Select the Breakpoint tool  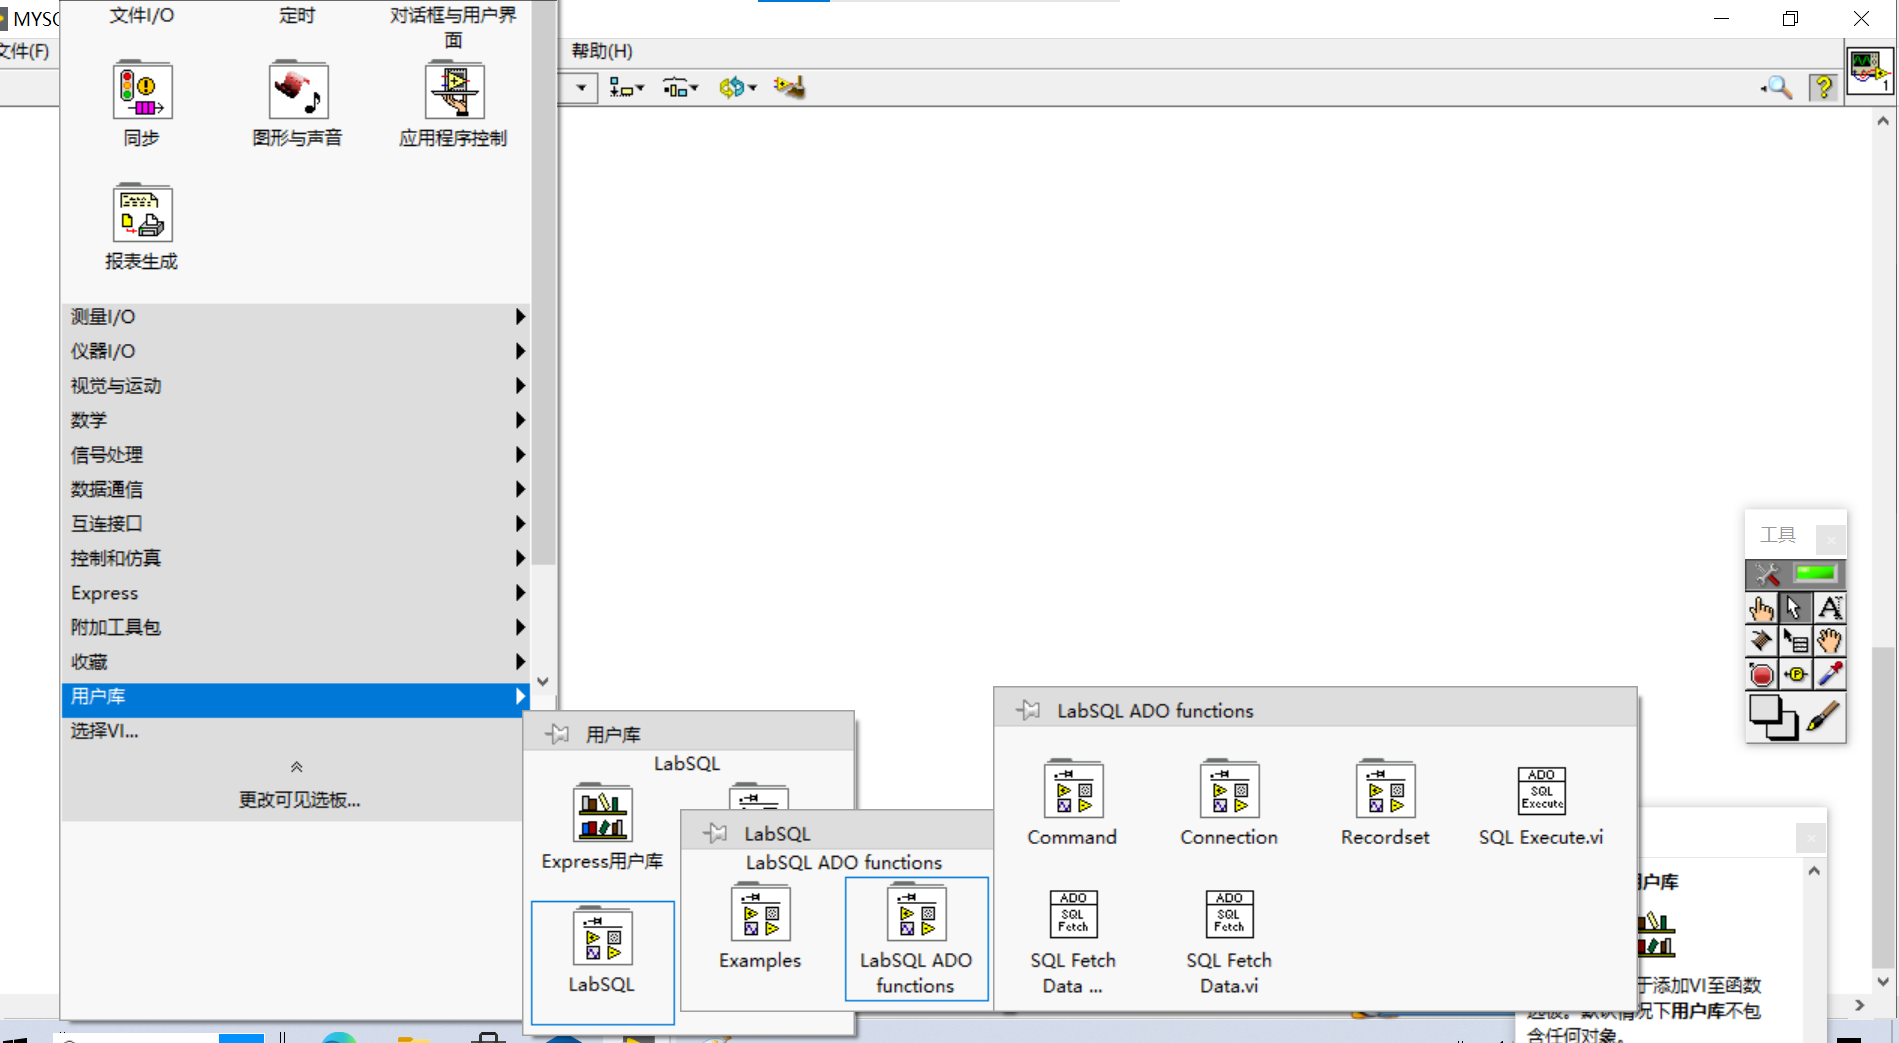coord(1761,675)
